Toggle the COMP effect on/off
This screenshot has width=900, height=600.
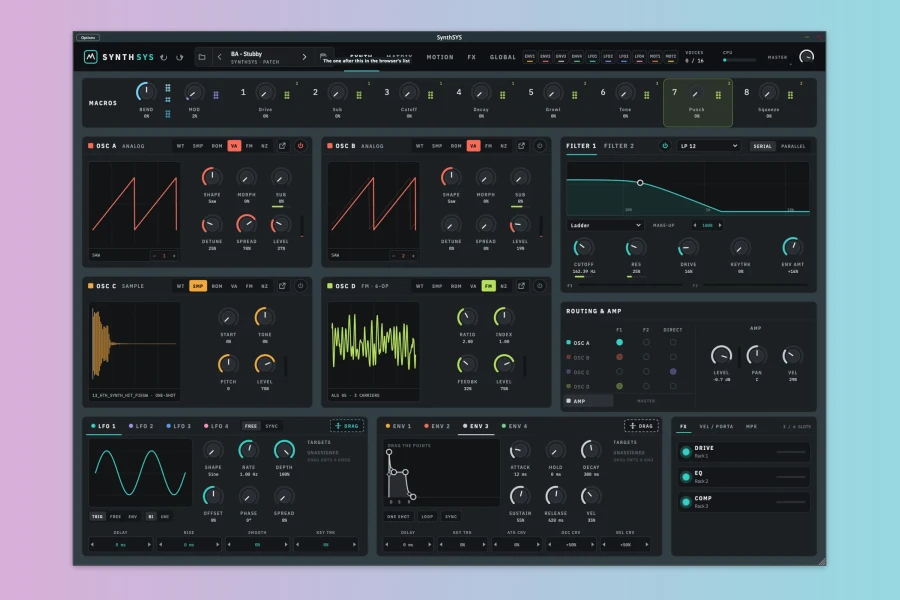(x=686, y=502)
